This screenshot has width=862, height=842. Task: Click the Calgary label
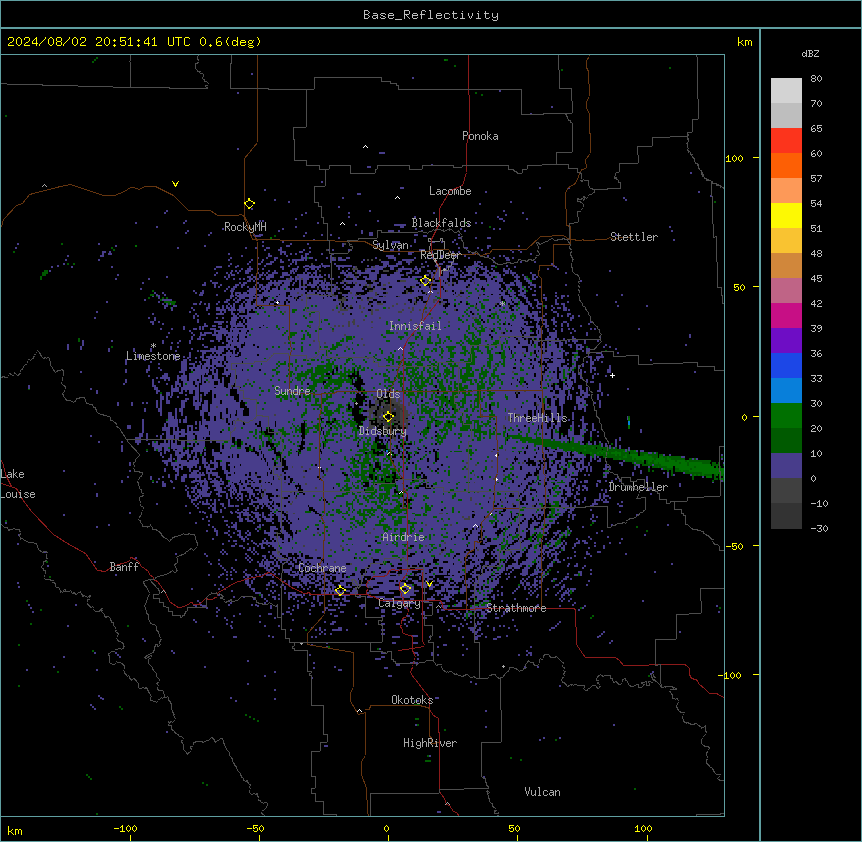tap(399, 603)
